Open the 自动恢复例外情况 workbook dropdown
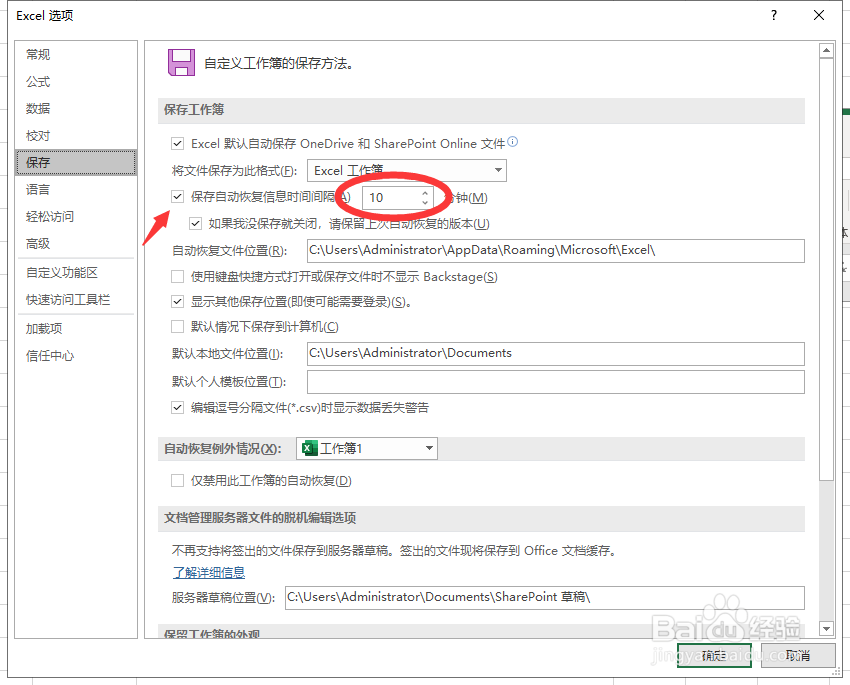 pos(367,448)
